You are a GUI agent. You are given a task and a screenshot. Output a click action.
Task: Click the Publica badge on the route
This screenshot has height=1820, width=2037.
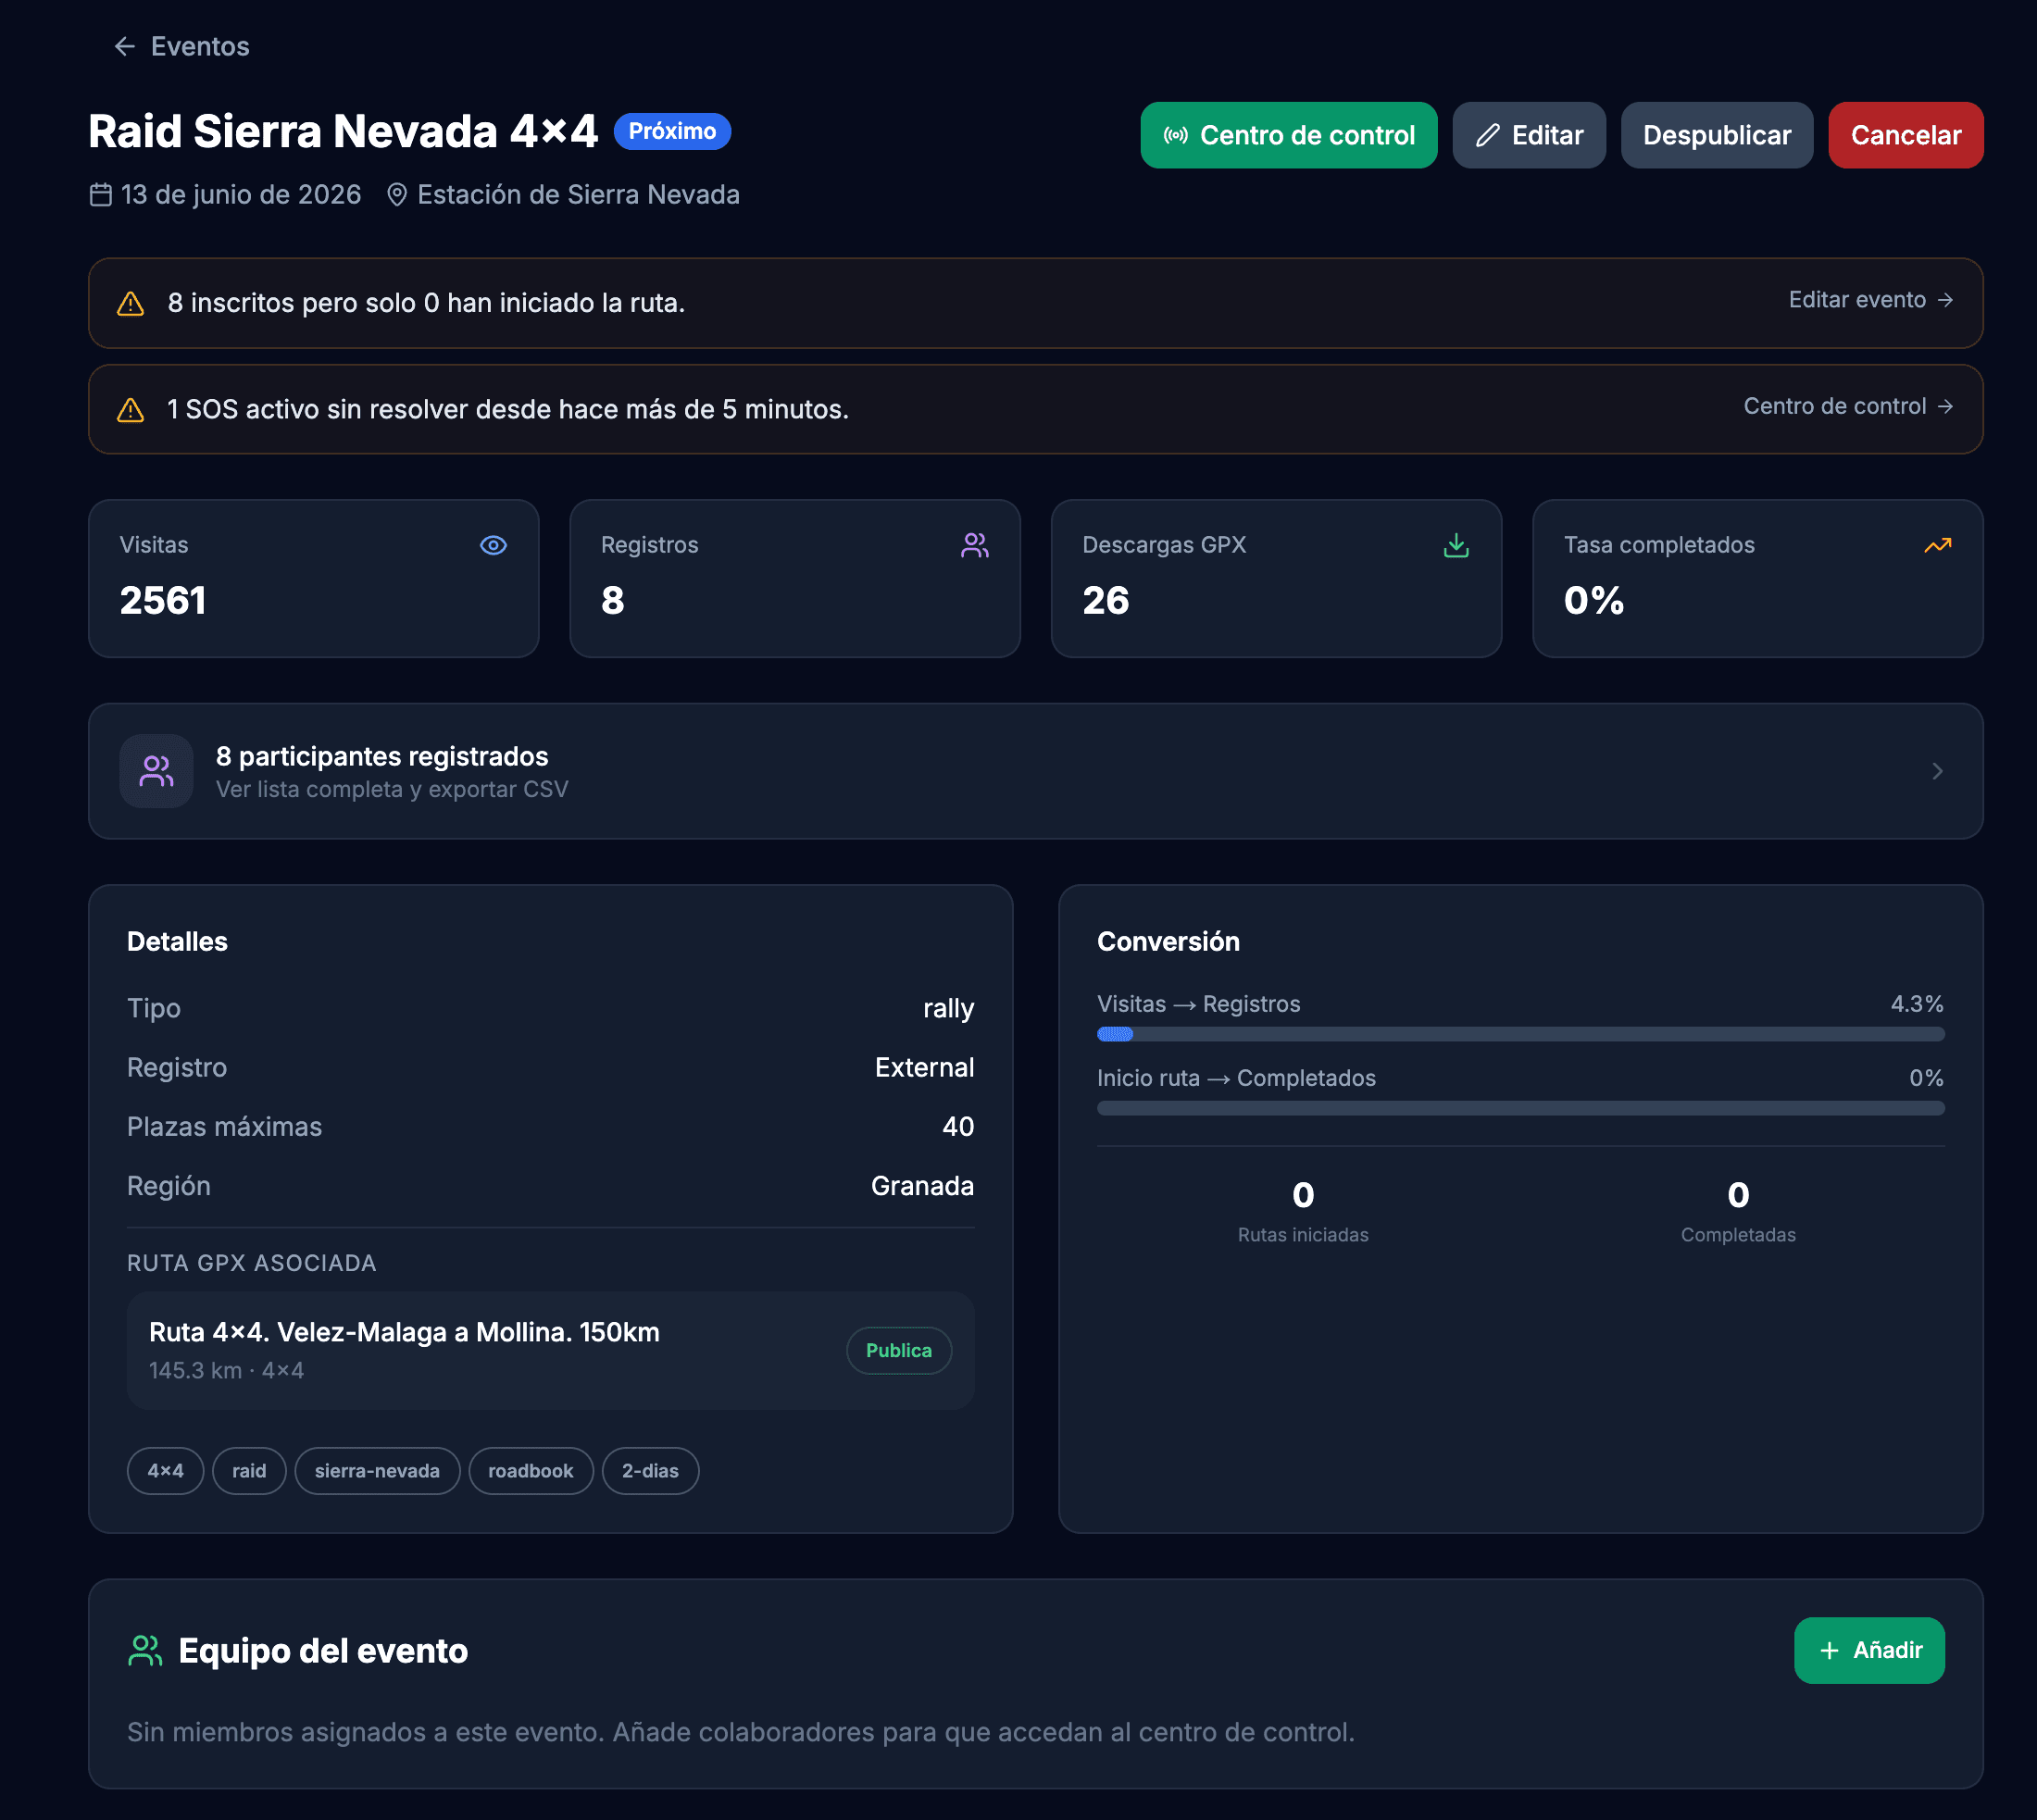(898, 1350)
